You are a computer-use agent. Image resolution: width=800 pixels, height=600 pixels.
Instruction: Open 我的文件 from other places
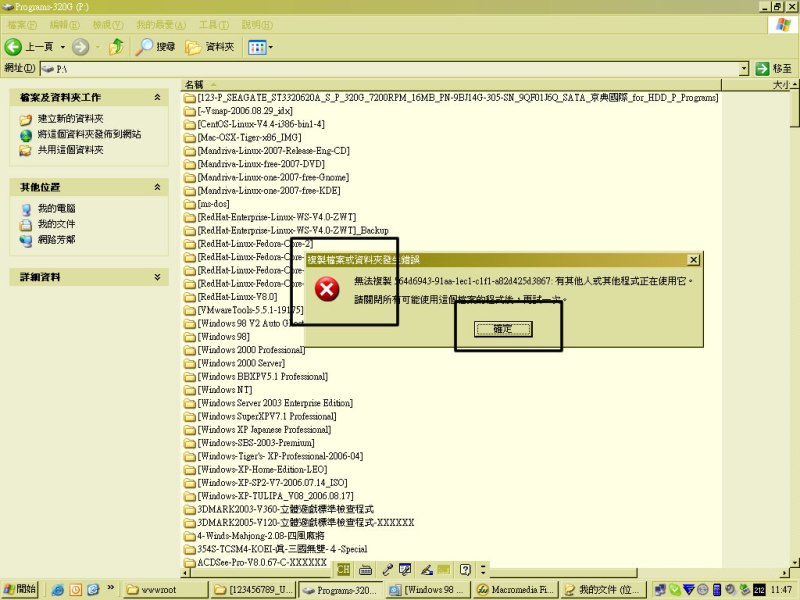tap(56, 223)
